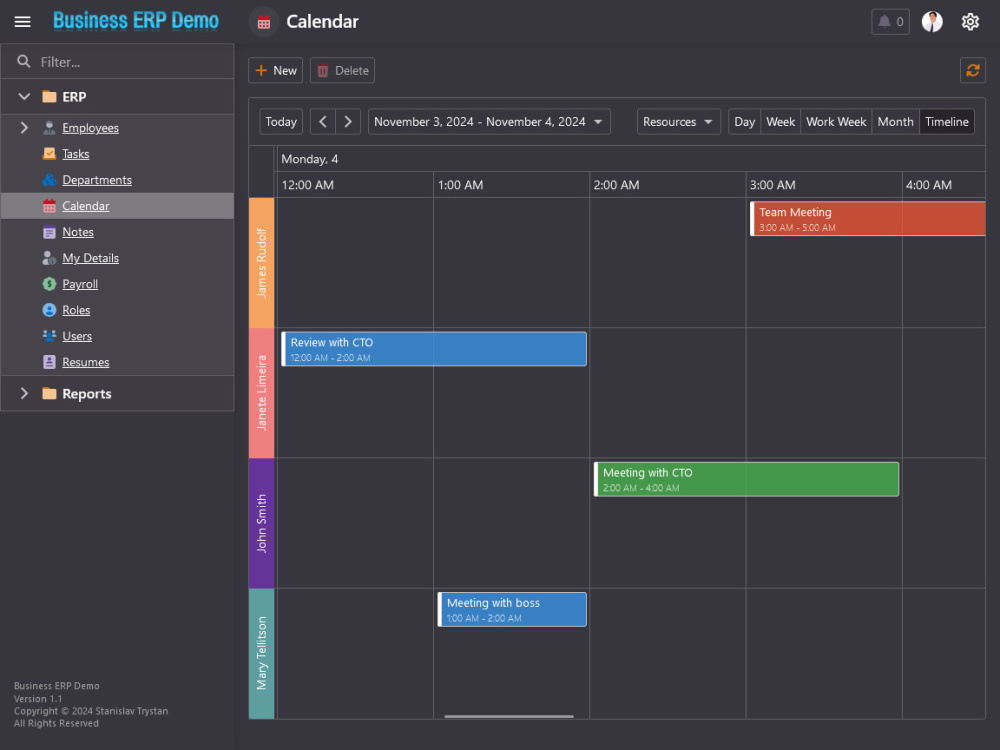Screen dimensions: 1000x750
Task: Click the Mary Tellitson teal resource header
Action: pos(261,653)
